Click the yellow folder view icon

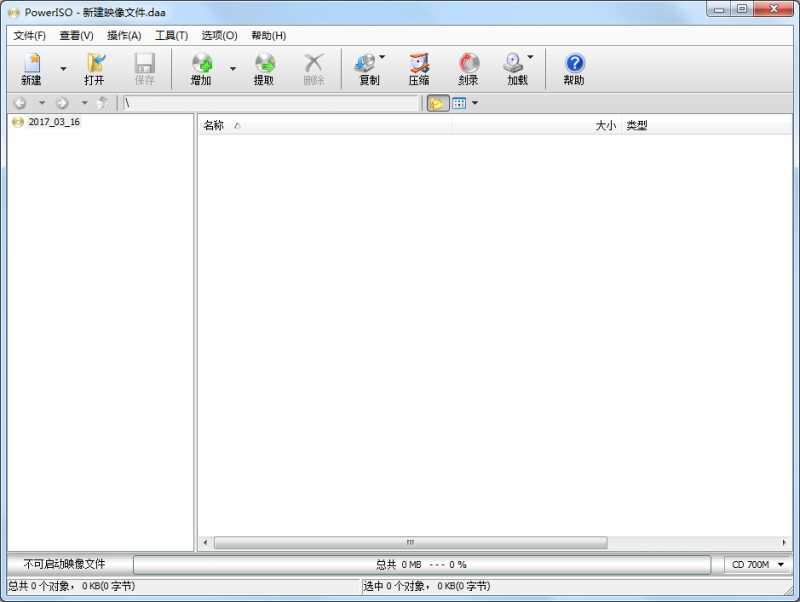(x=436, y=102)
